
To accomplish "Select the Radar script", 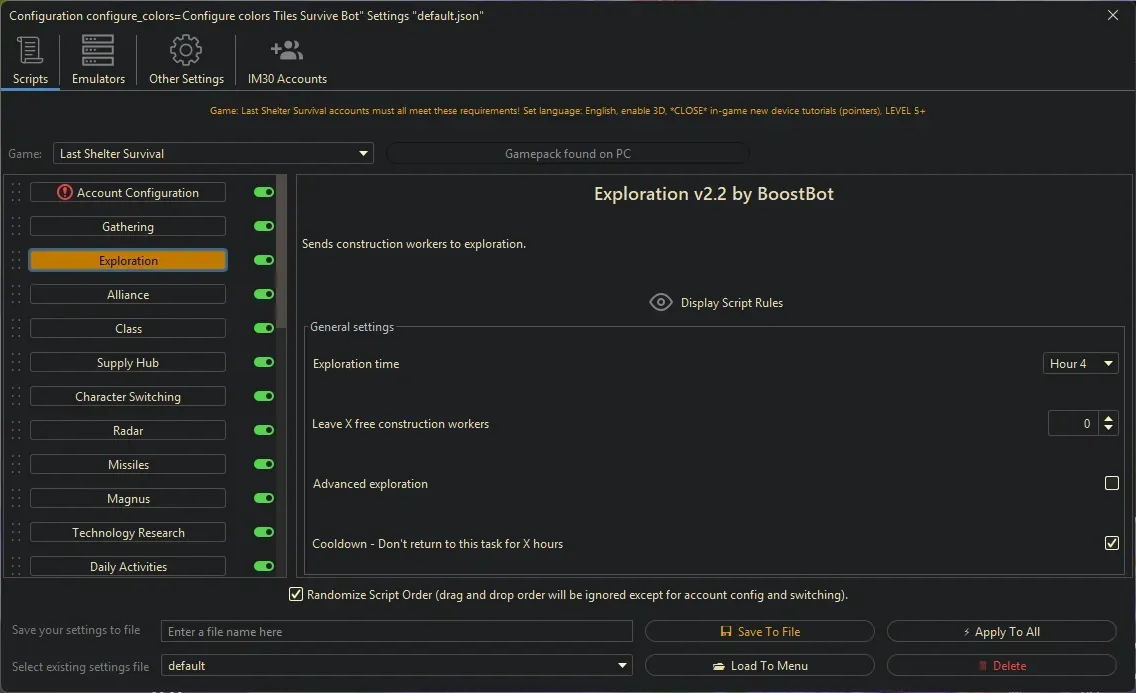I will pyautogui.click(x=128, y=430).
